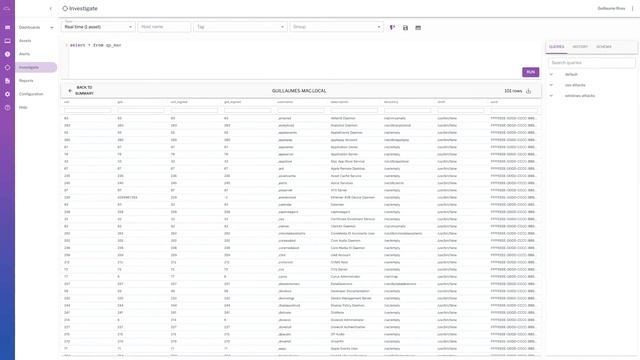Focus the gid column filter box

point(141,110)
